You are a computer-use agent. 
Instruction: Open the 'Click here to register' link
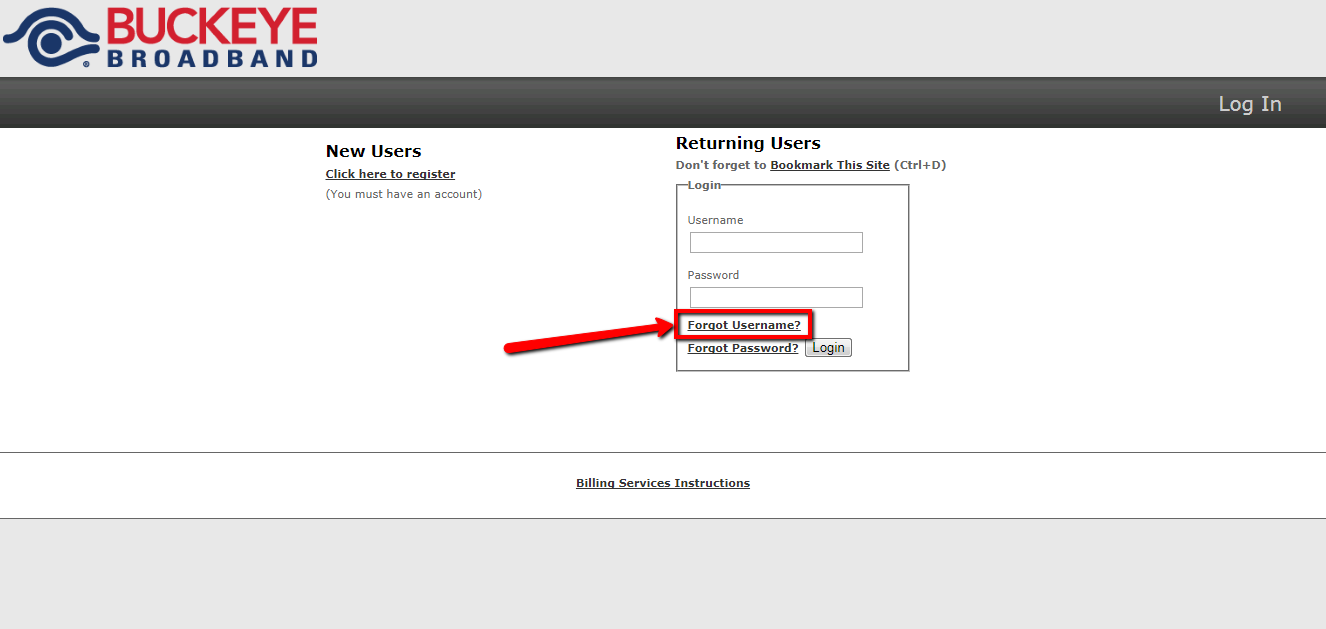point(390,174)
